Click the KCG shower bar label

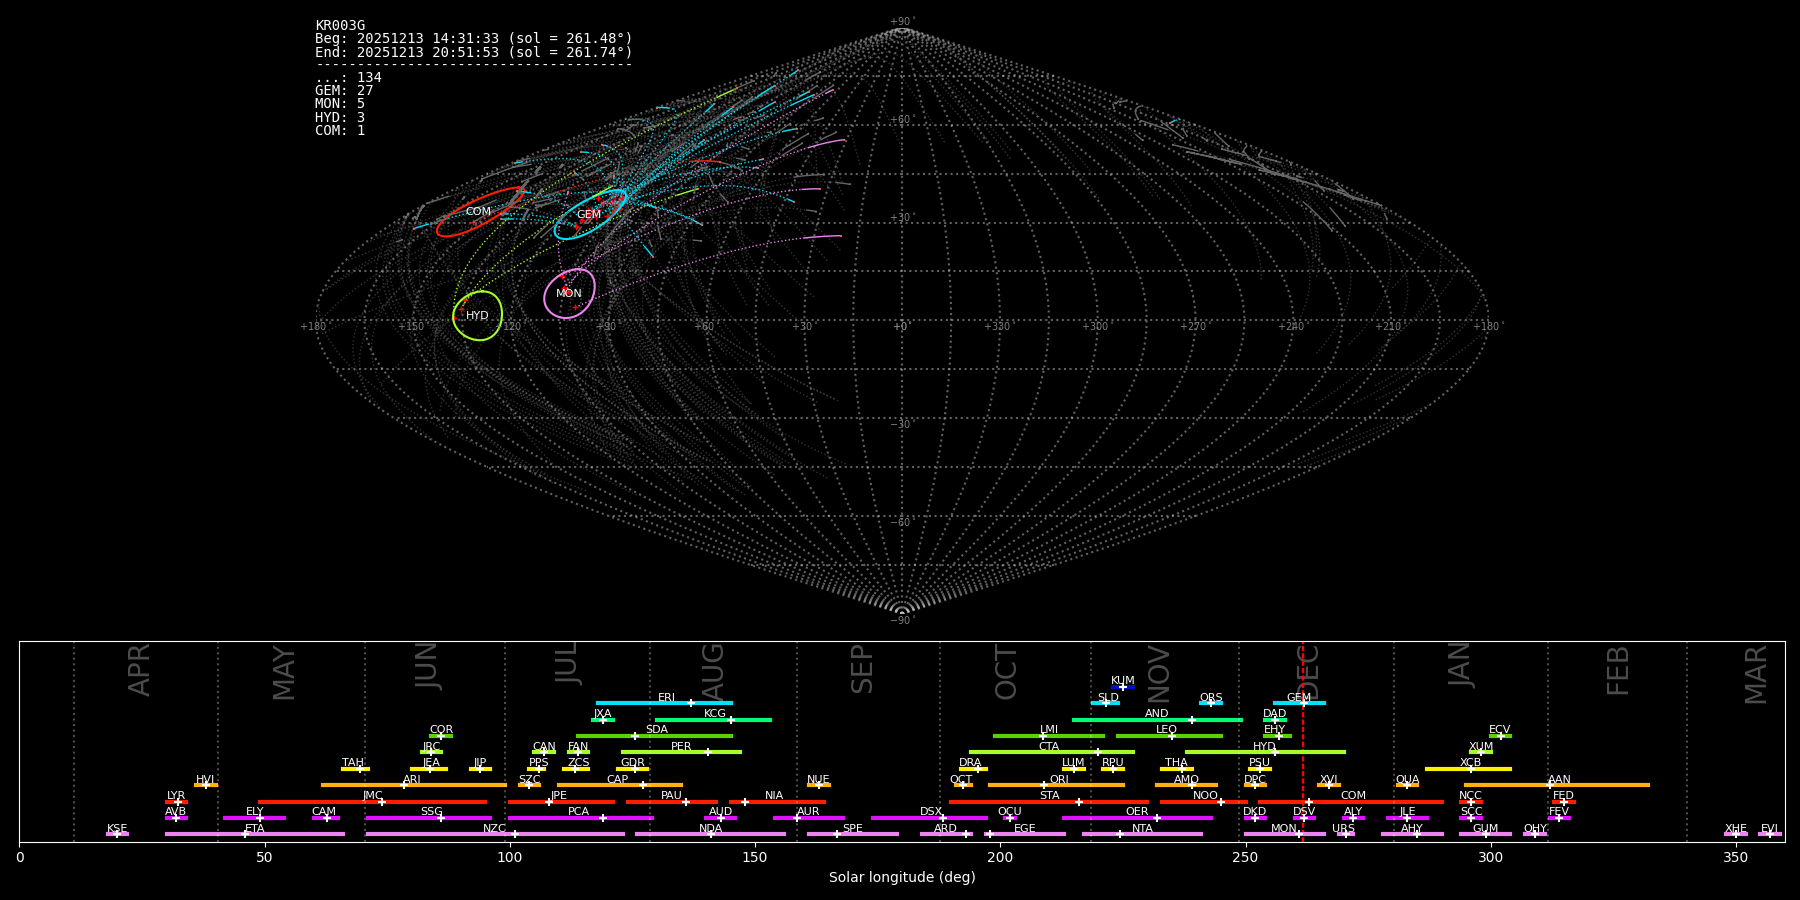(715, 714)
